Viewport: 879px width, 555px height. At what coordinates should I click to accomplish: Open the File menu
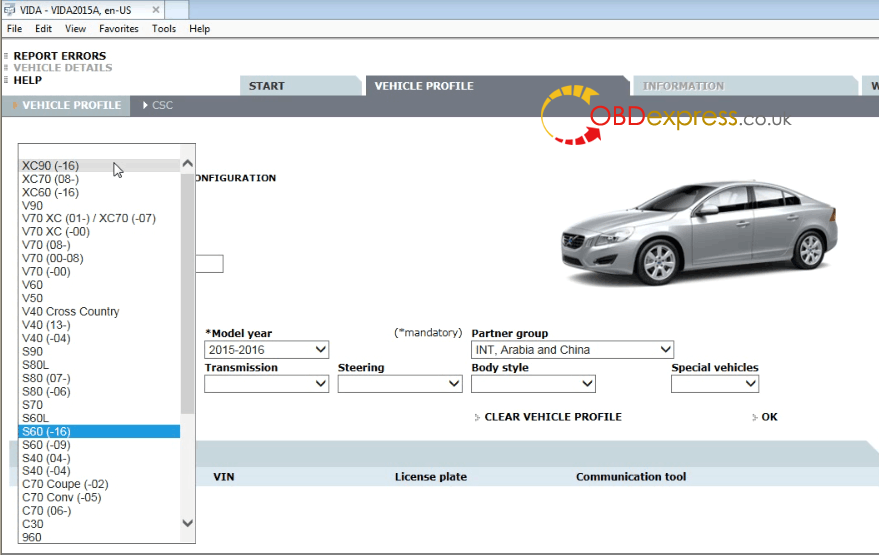[x=15, y=29]
